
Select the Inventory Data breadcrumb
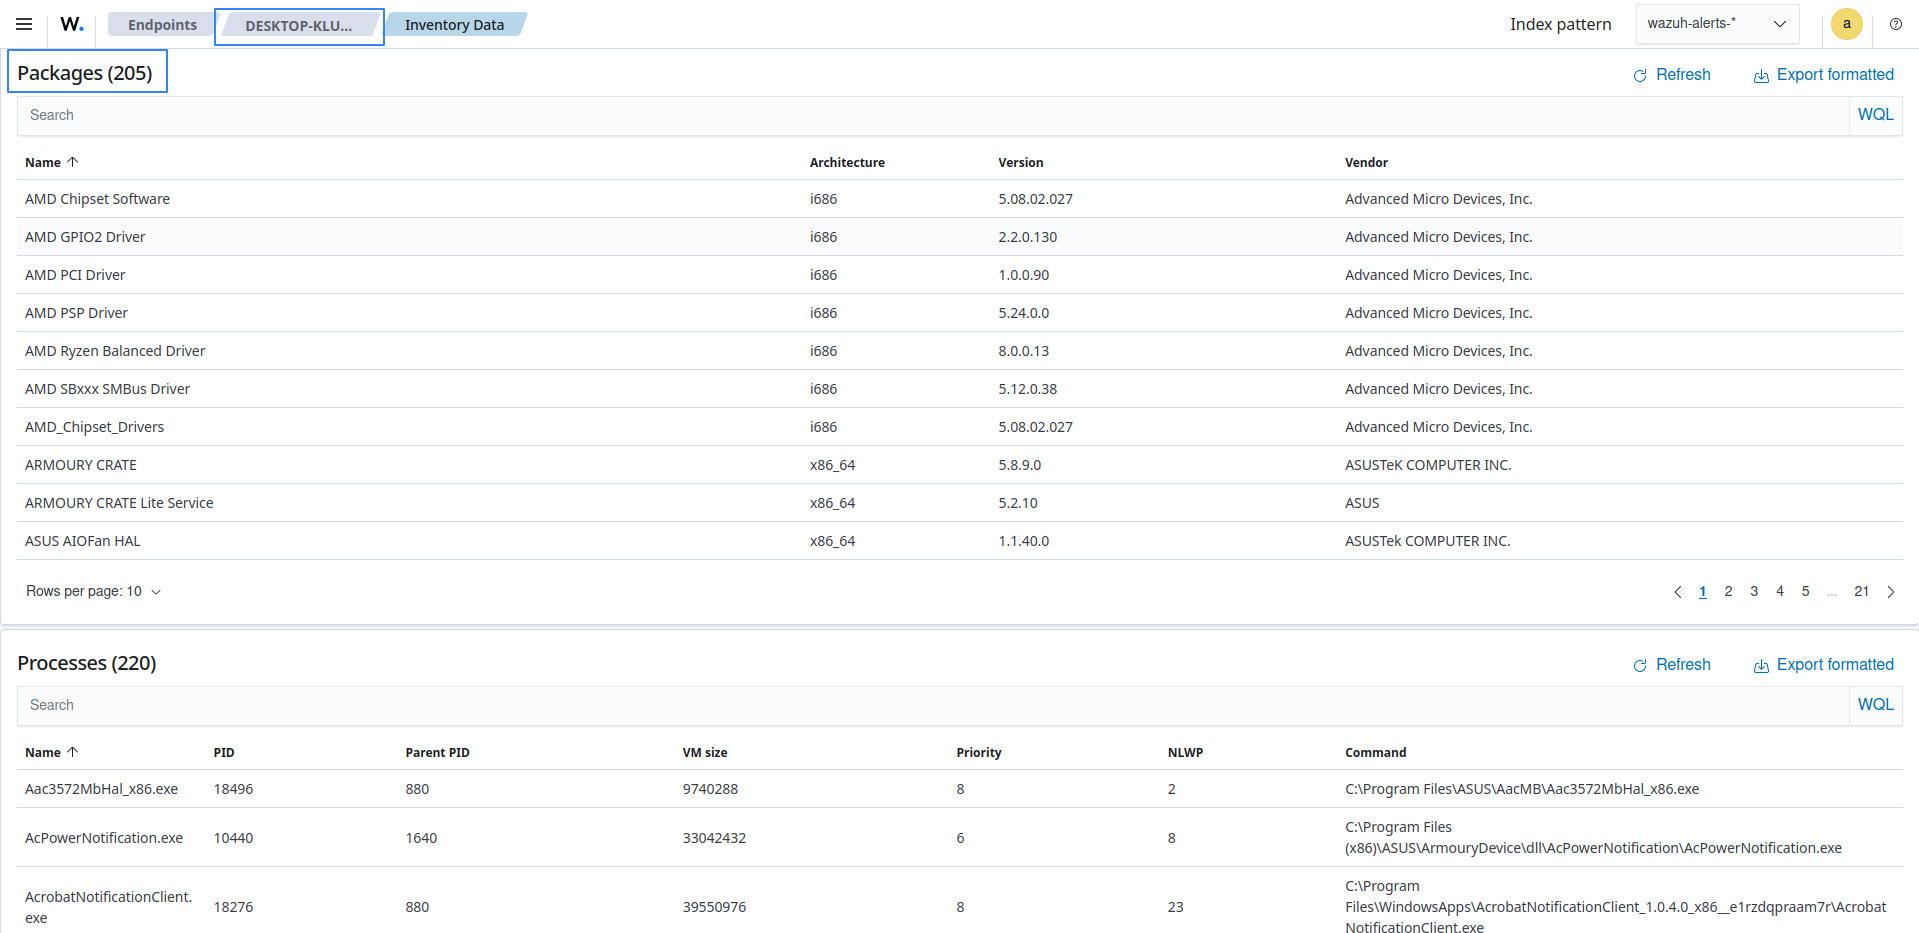(x=454, y=25)
